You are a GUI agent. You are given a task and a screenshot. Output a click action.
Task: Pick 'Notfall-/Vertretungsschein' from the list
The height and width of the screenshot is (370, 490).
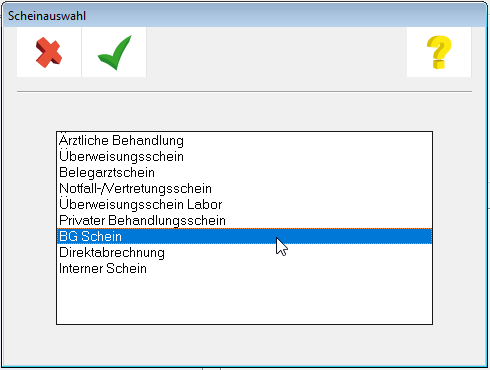click(x=244, y=188)
